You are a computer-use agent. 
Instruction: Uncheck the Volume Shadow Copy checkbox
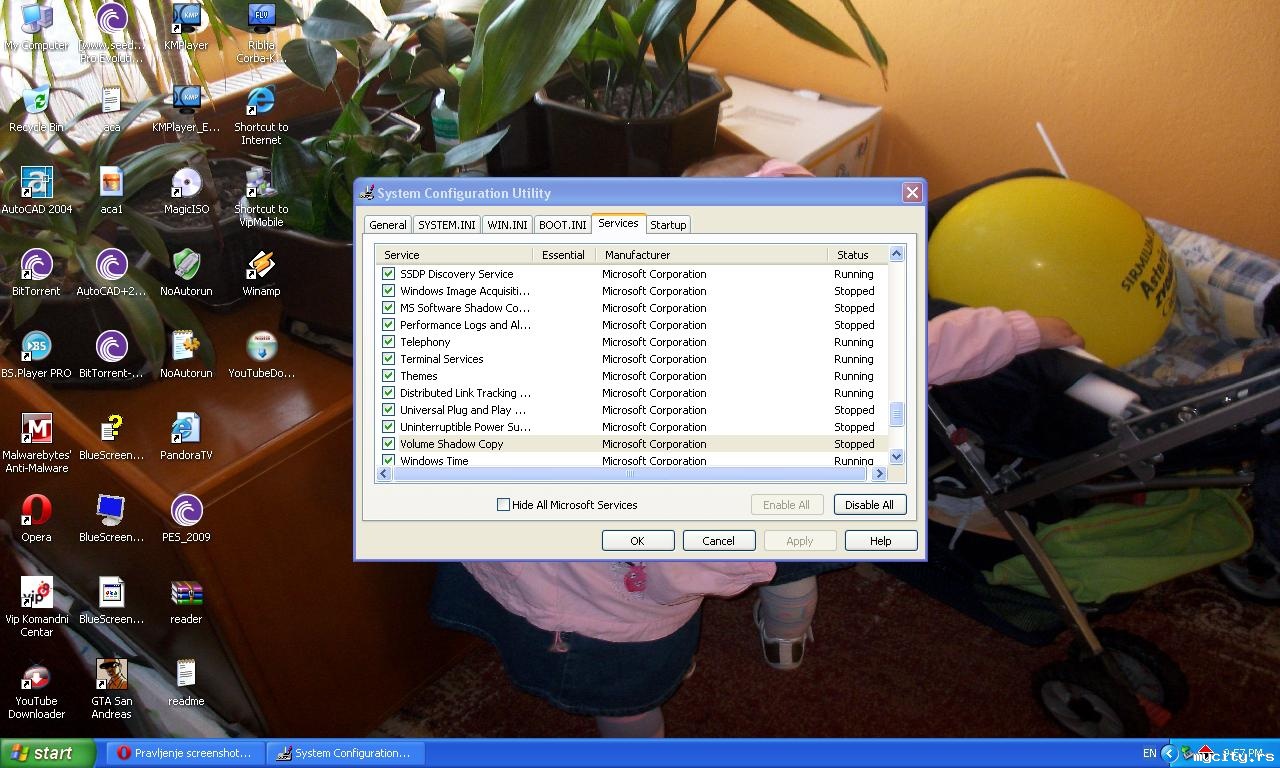(x=389, y=444)
